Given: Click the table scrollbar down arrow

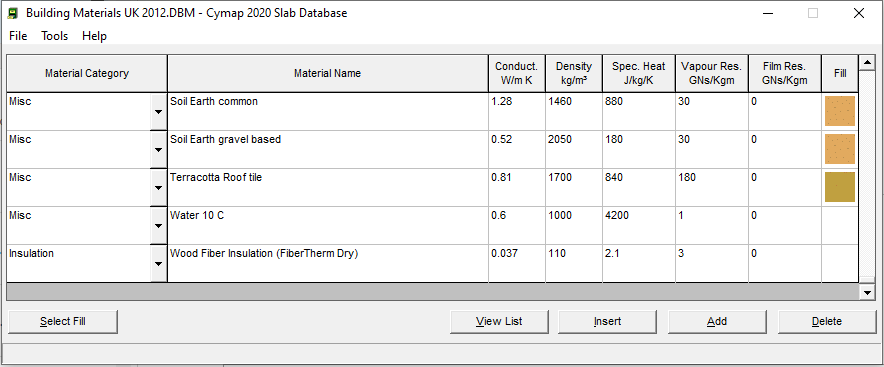Looking at the screenshot, I should 867,293.
